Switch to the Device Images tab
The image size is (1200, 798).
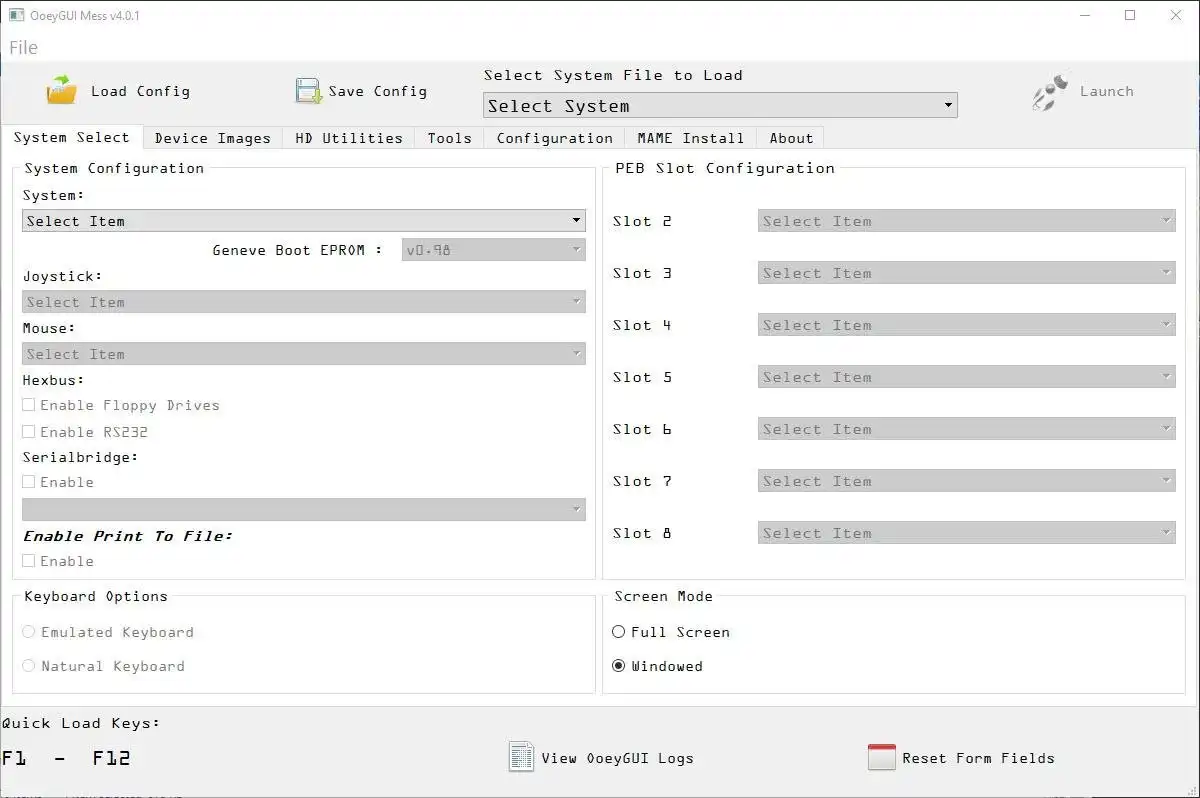click(213, 138)
